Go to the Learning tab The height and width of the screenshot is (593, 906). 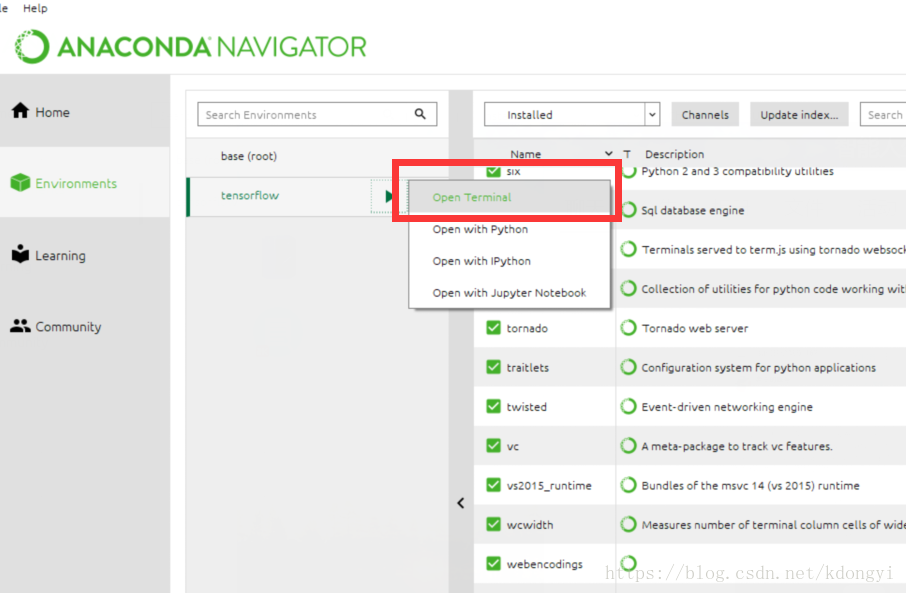(x=85, y=255)
